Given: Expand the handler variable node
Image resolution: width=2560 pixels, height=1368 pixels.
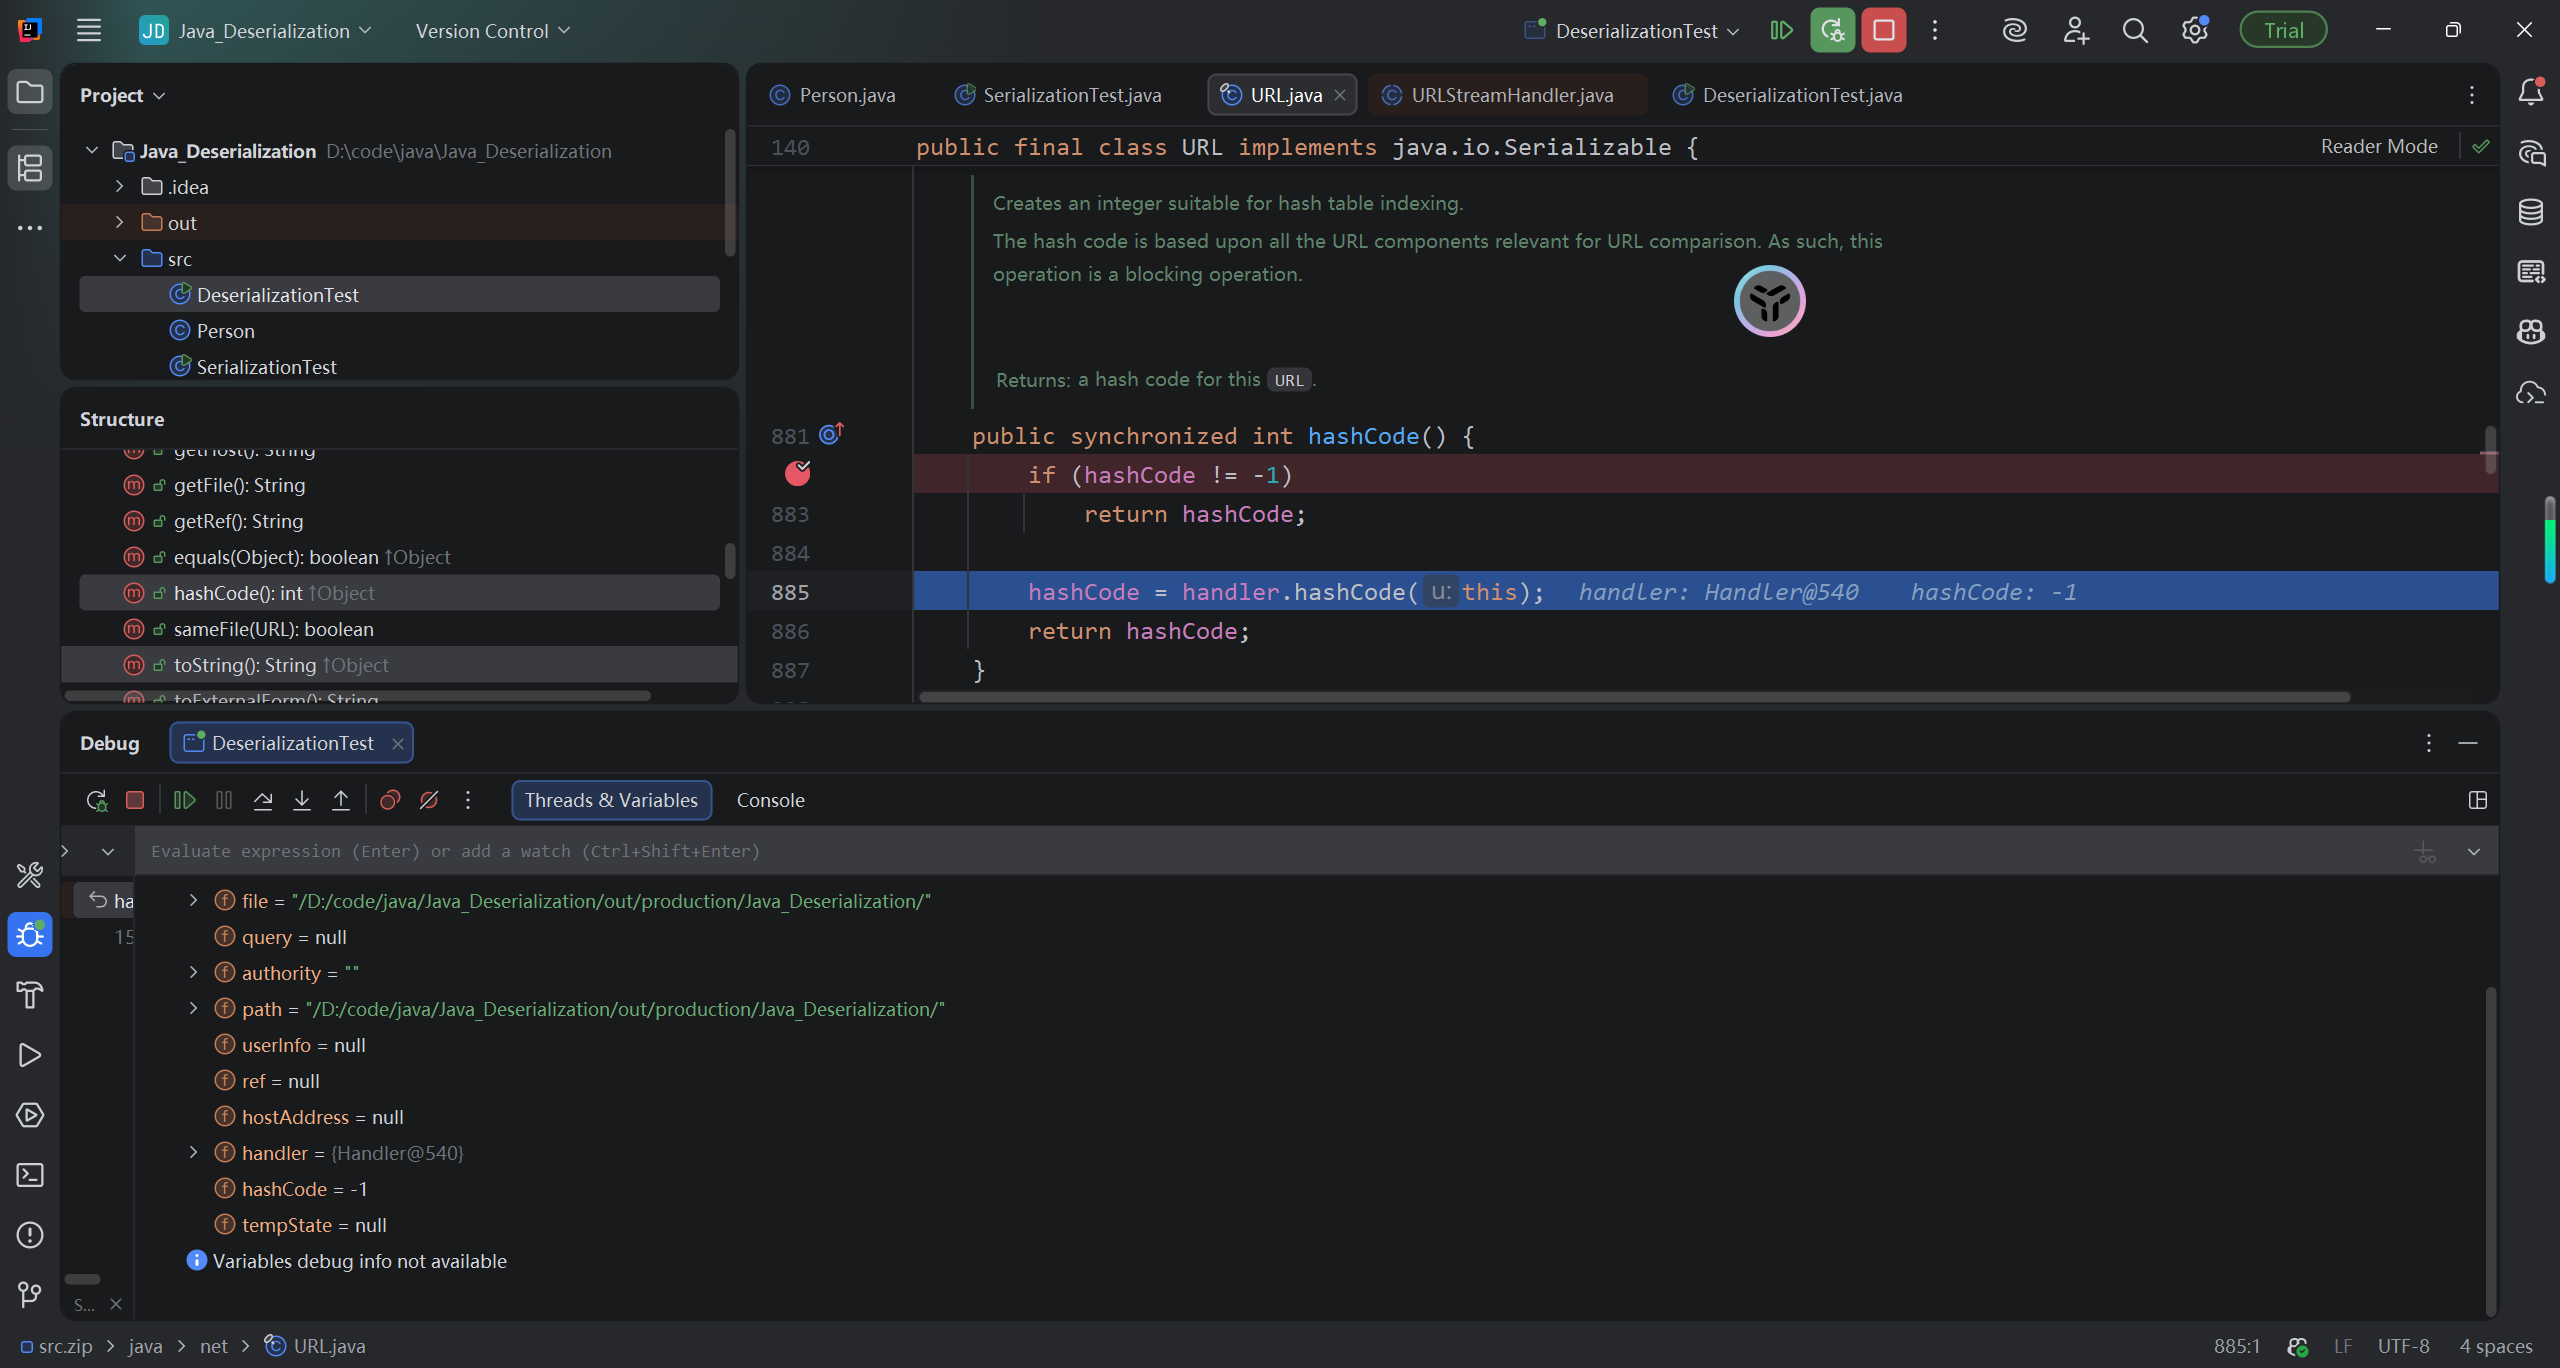Looking at the screenshot, I should click(194, 1153).
